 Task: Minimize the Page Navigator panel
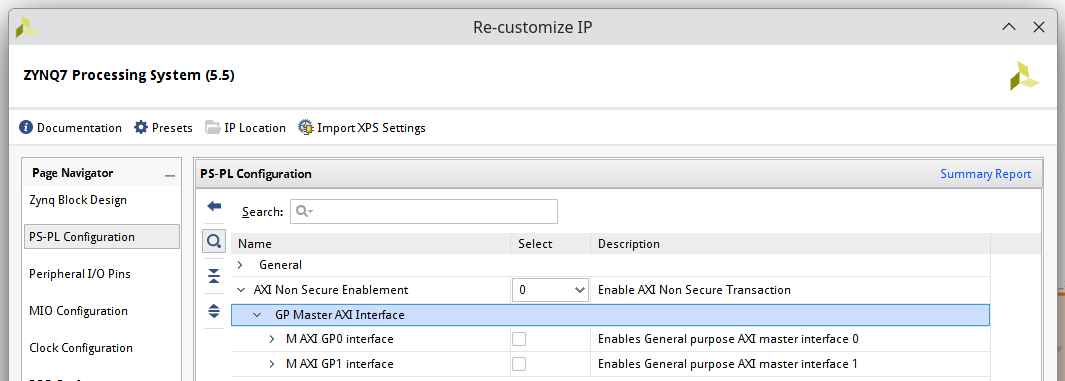(x=170, y=176)
